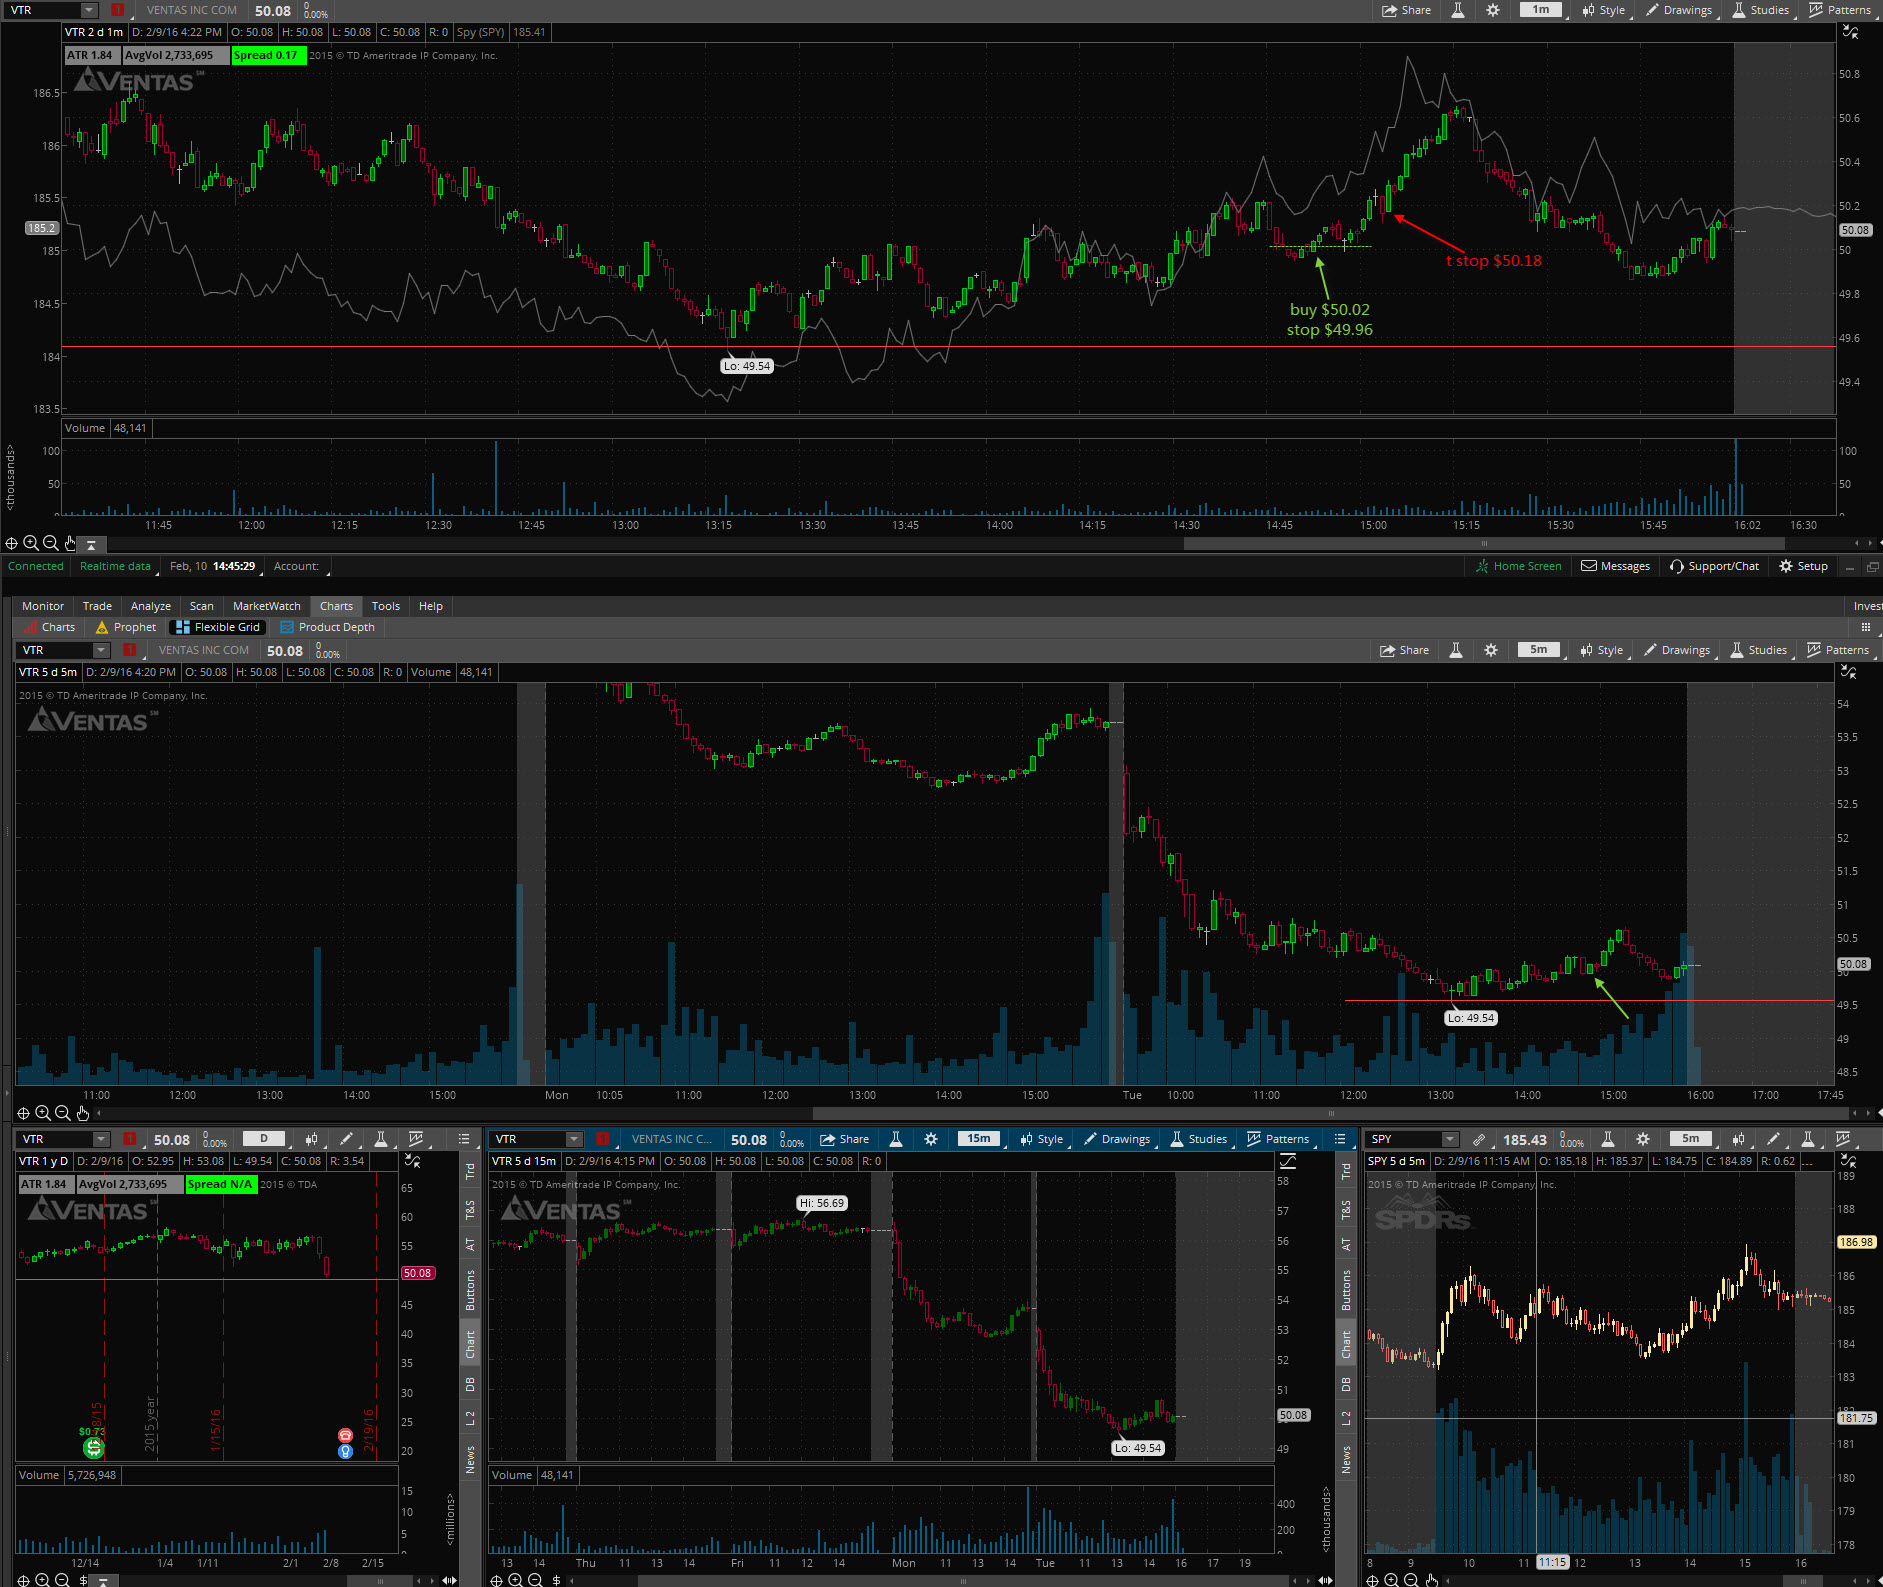Click chain link icon in SPY chart

pos(1479,1139)
